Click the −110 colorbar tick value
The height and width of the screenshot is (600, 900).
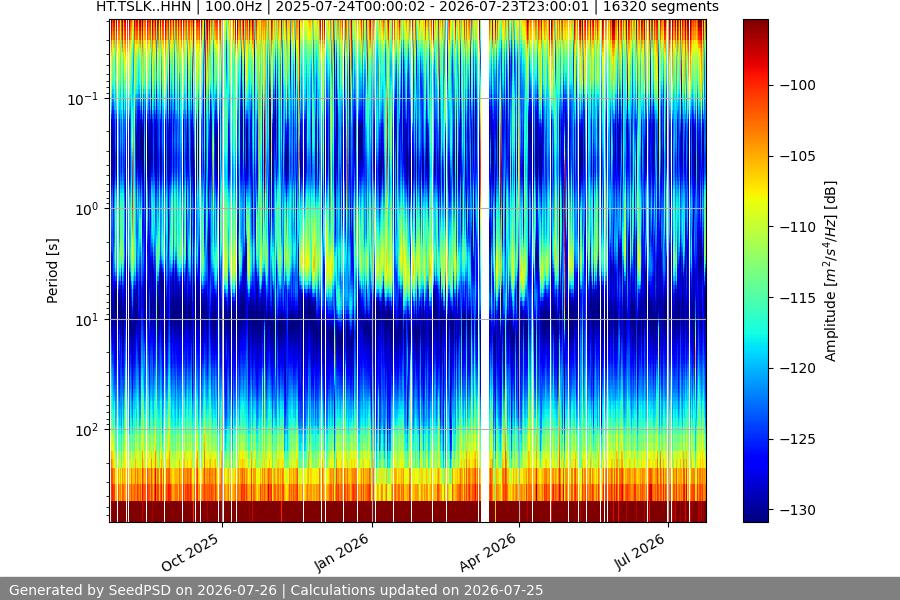coord(798,227)
